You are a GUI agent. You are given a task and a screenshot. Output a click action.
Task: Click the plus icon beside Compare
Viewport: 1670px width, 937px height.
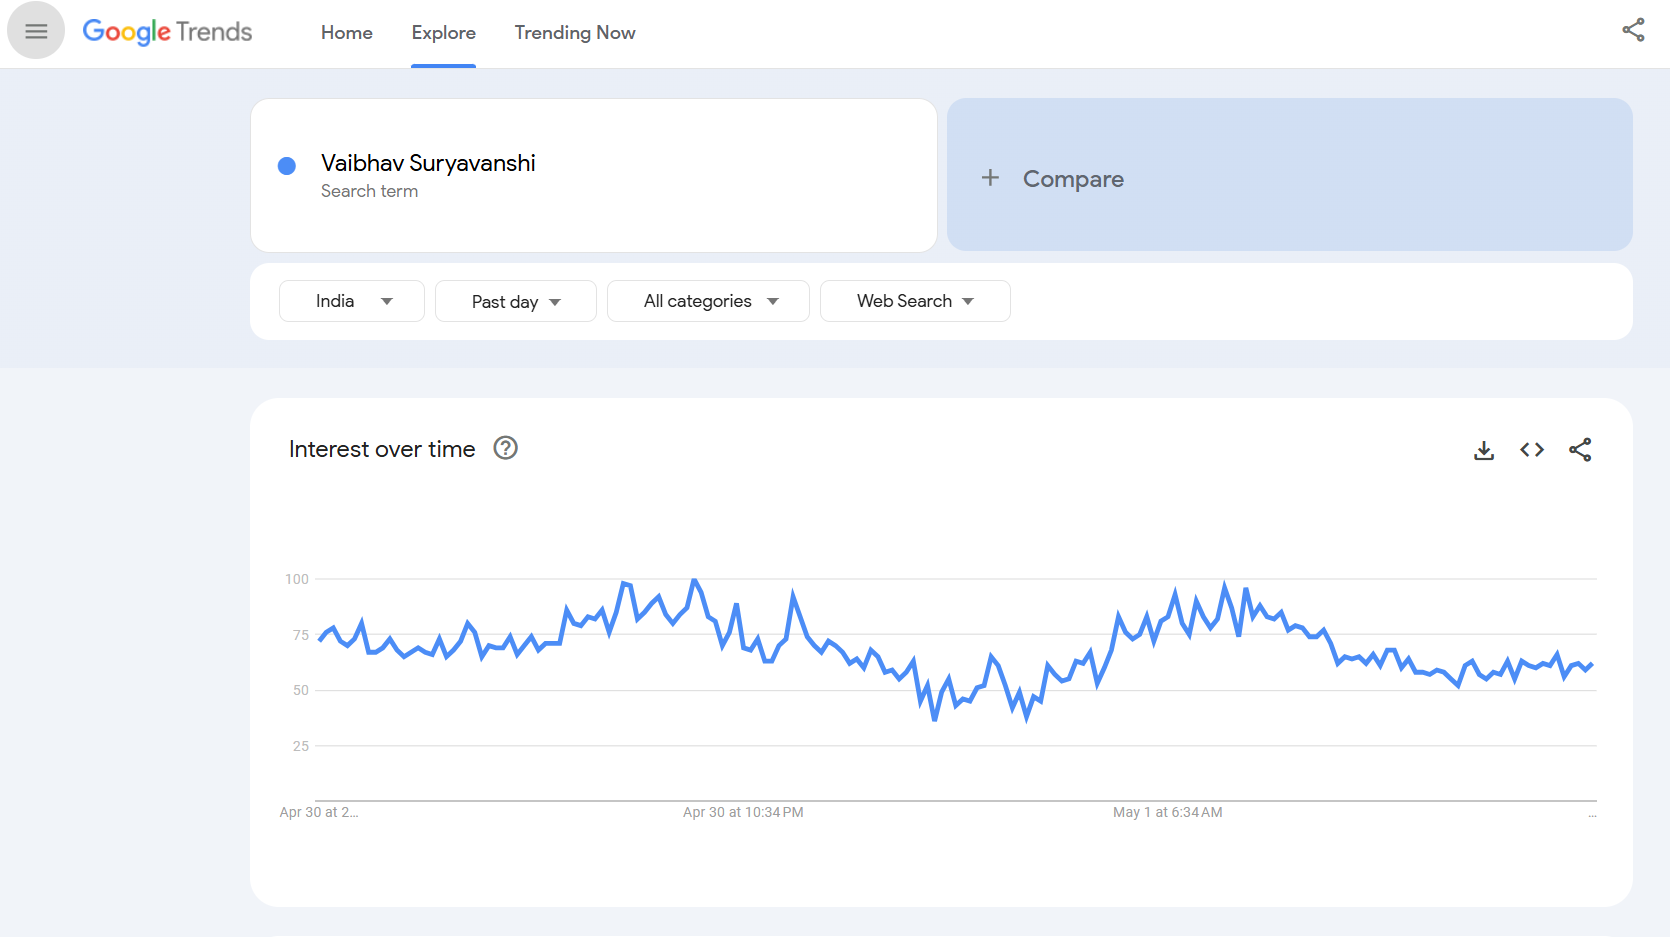click(990, 178)
